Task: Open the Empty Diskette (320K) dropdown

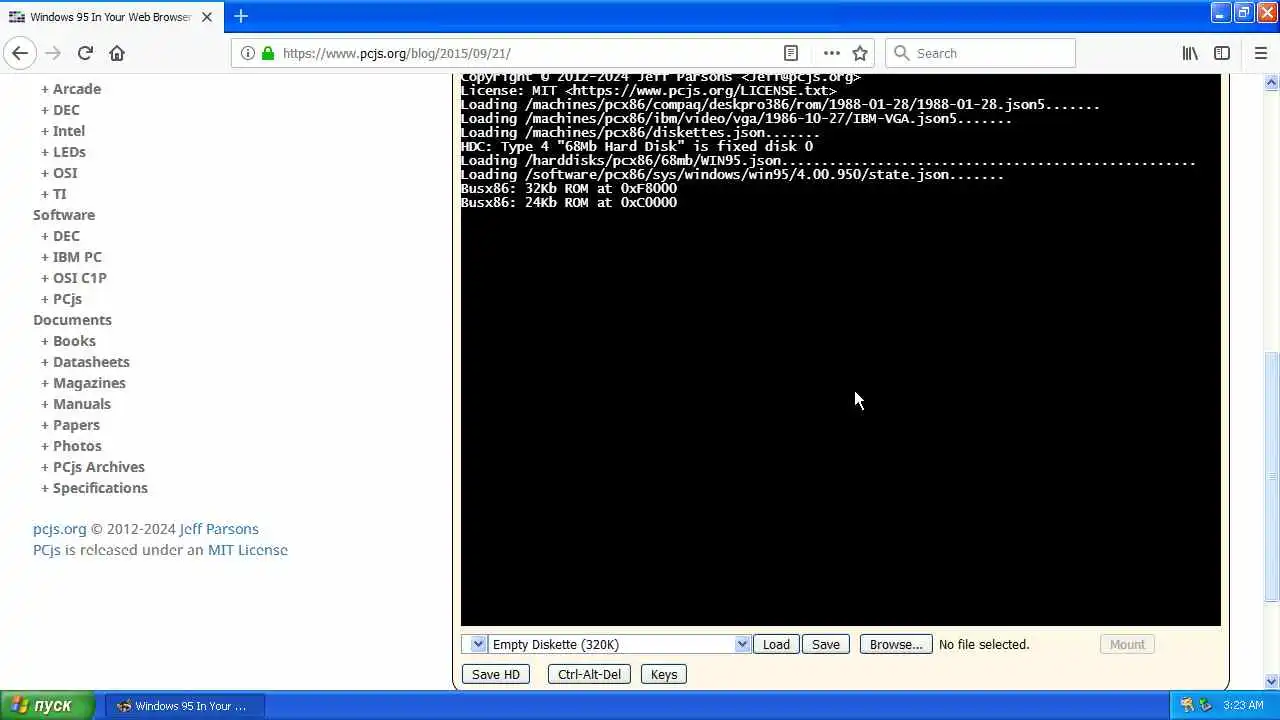Action: [619, 645]
